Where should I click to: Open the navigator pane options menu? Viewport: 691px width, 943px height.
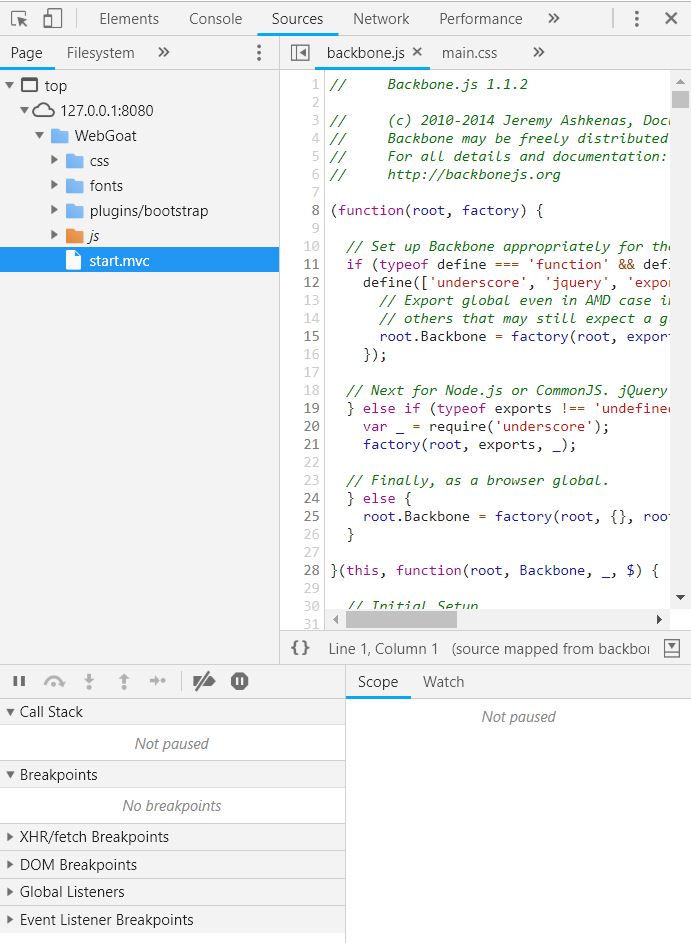click(259, 52)
